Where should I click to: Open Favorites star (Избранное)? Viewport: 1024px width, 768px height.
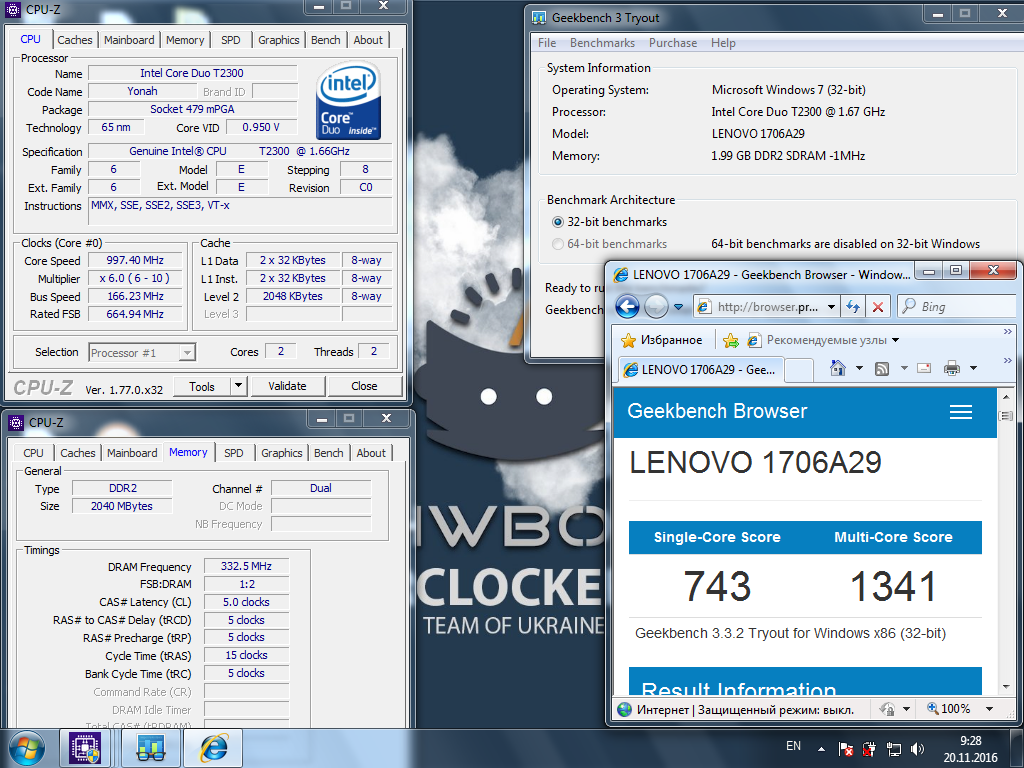(662, 340)
